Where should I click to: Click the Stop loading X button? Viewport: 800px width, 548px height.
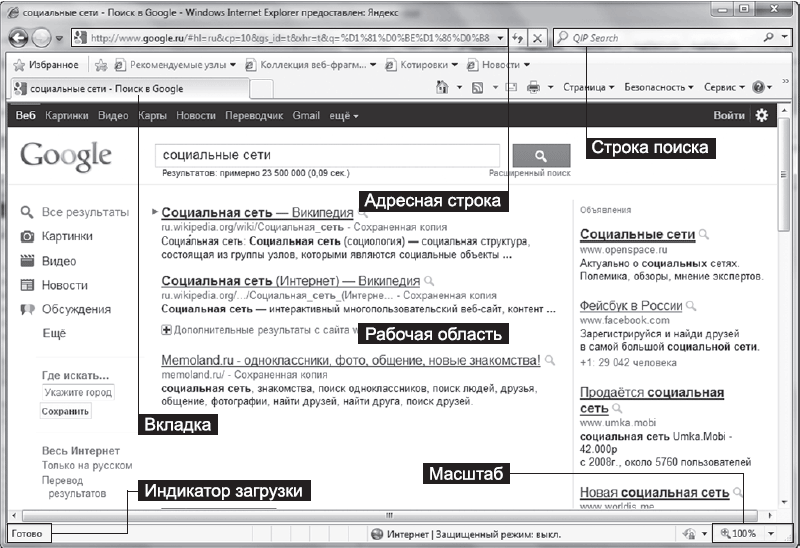click(538, 38)
